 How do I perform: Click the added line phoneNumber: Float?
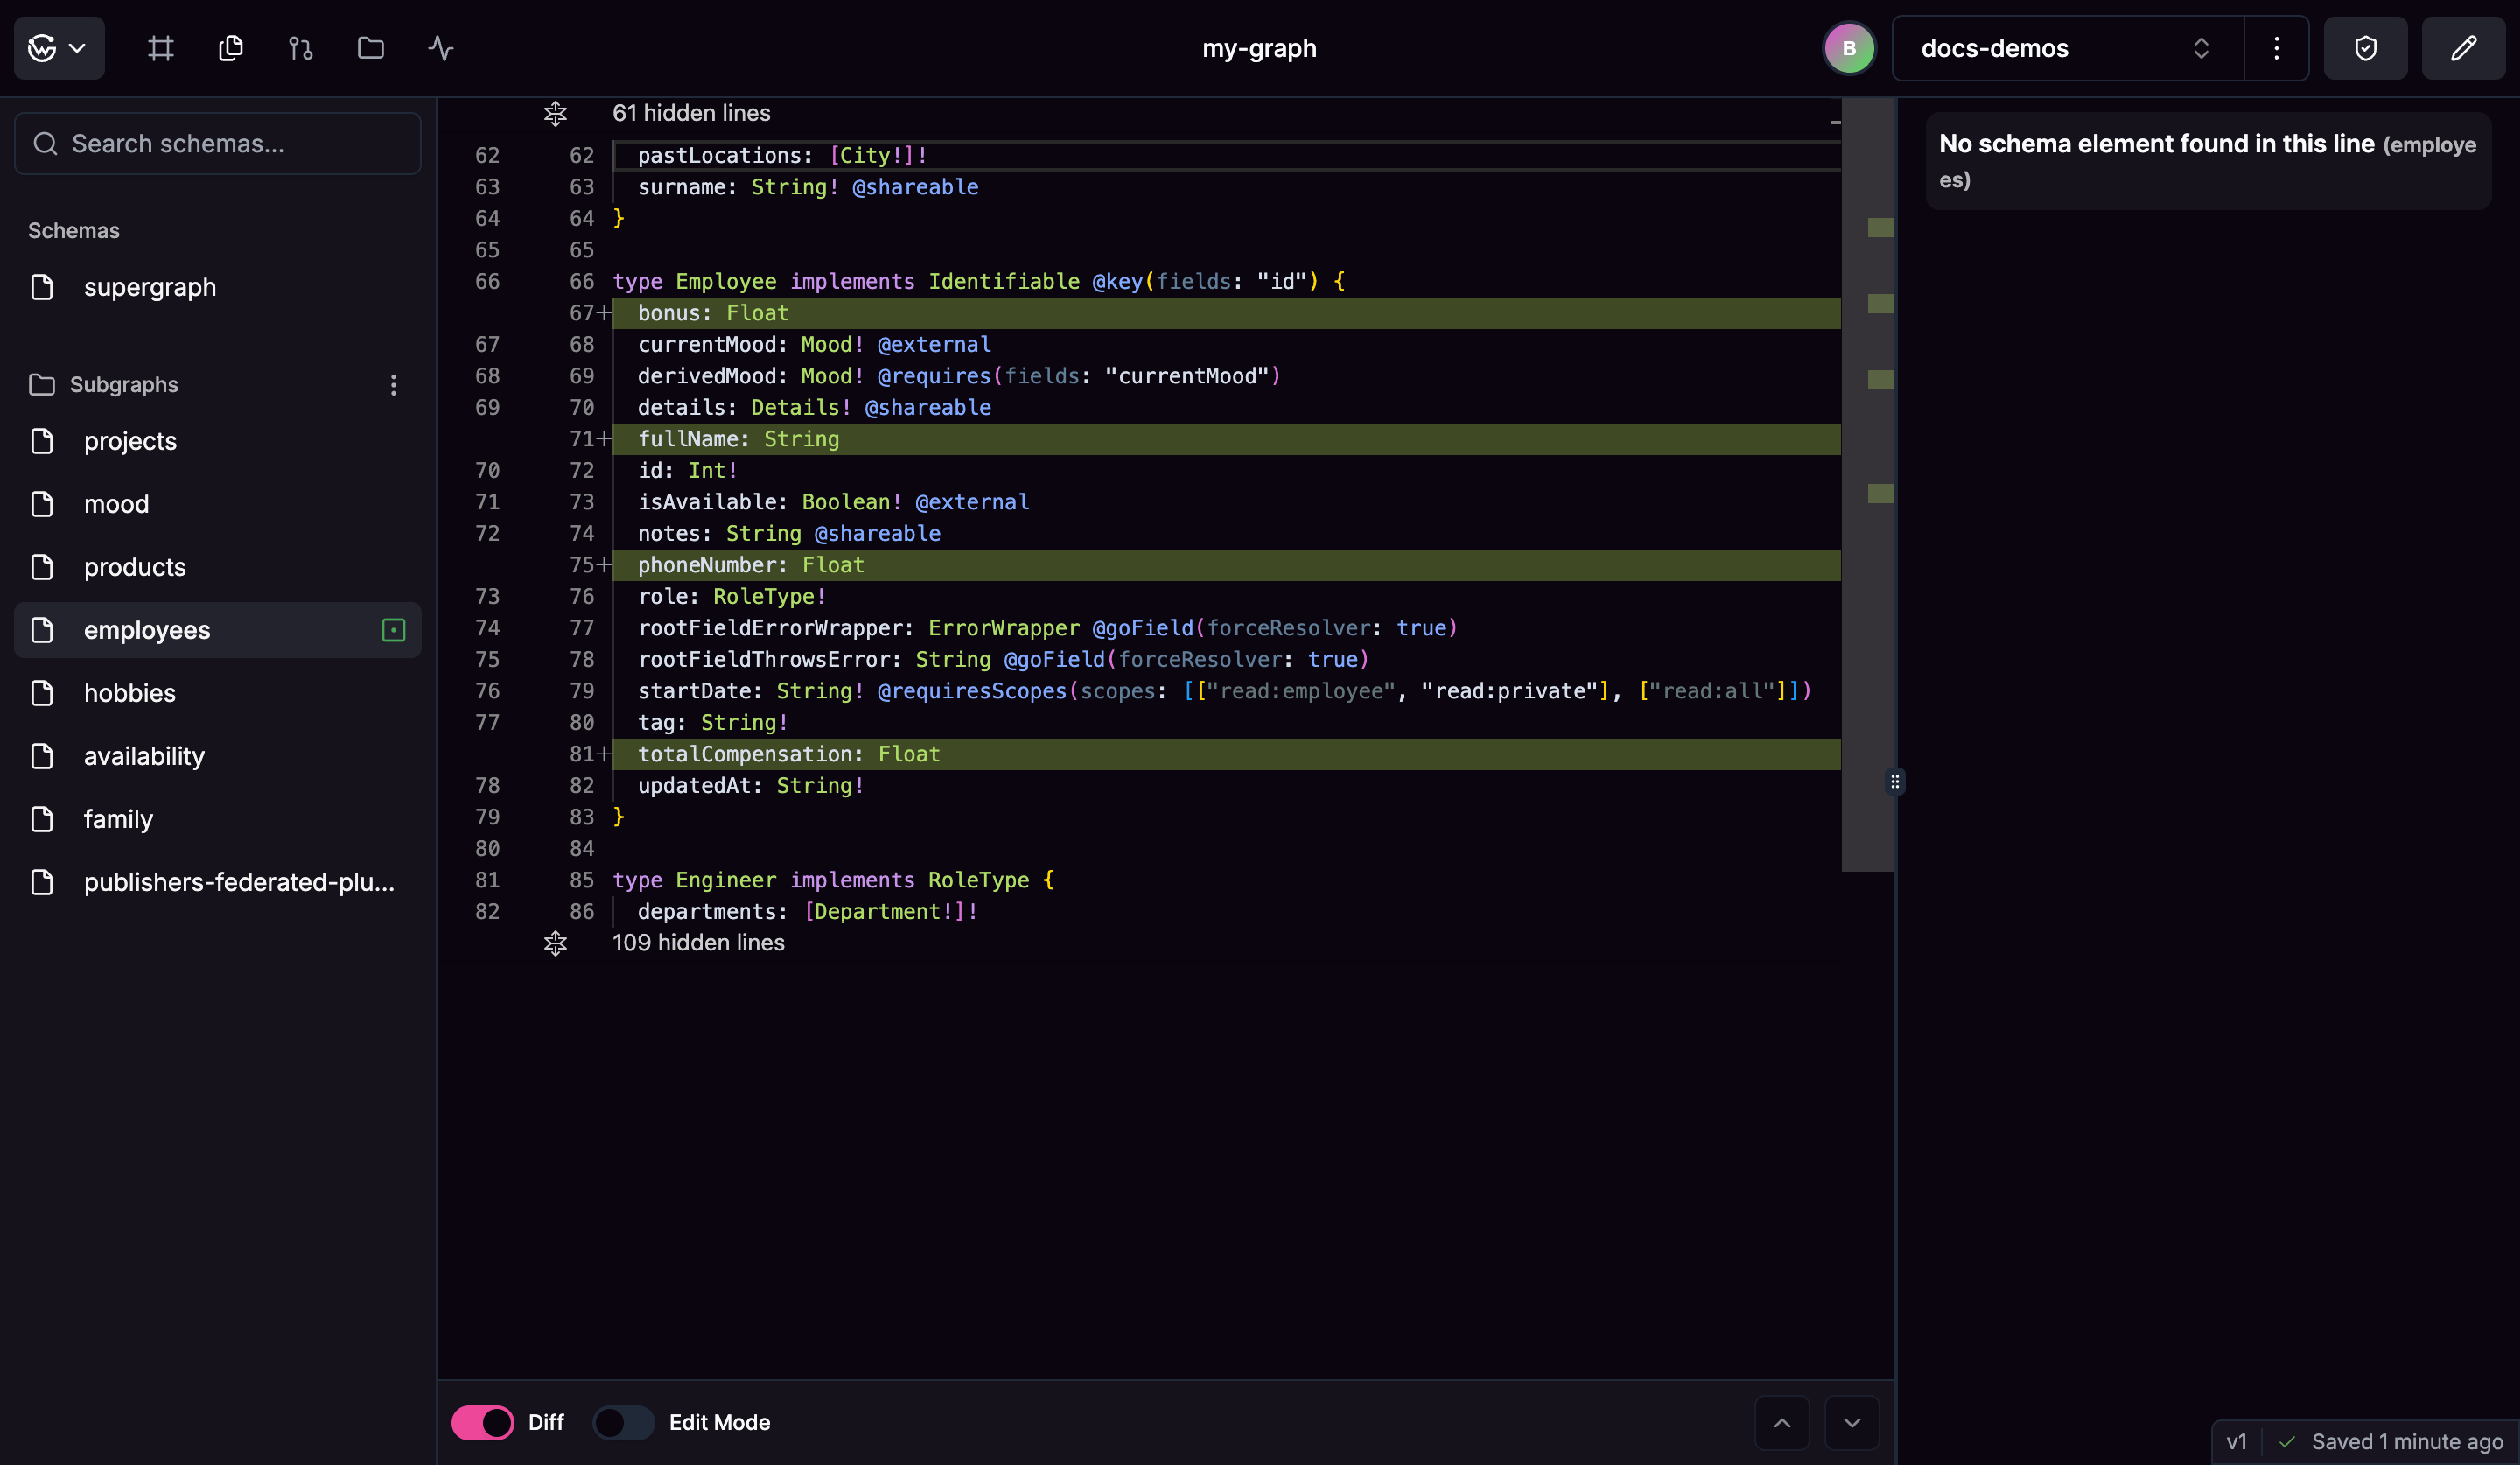[1226, 565]
